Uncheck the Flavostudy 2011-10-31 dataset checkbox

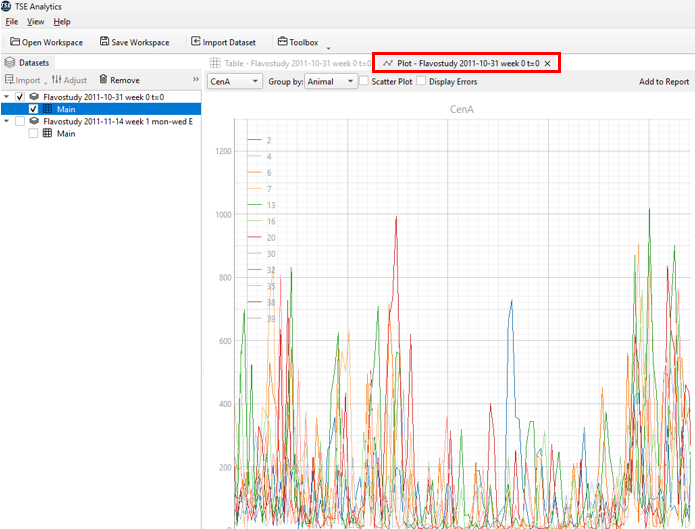tap(22, 97)
